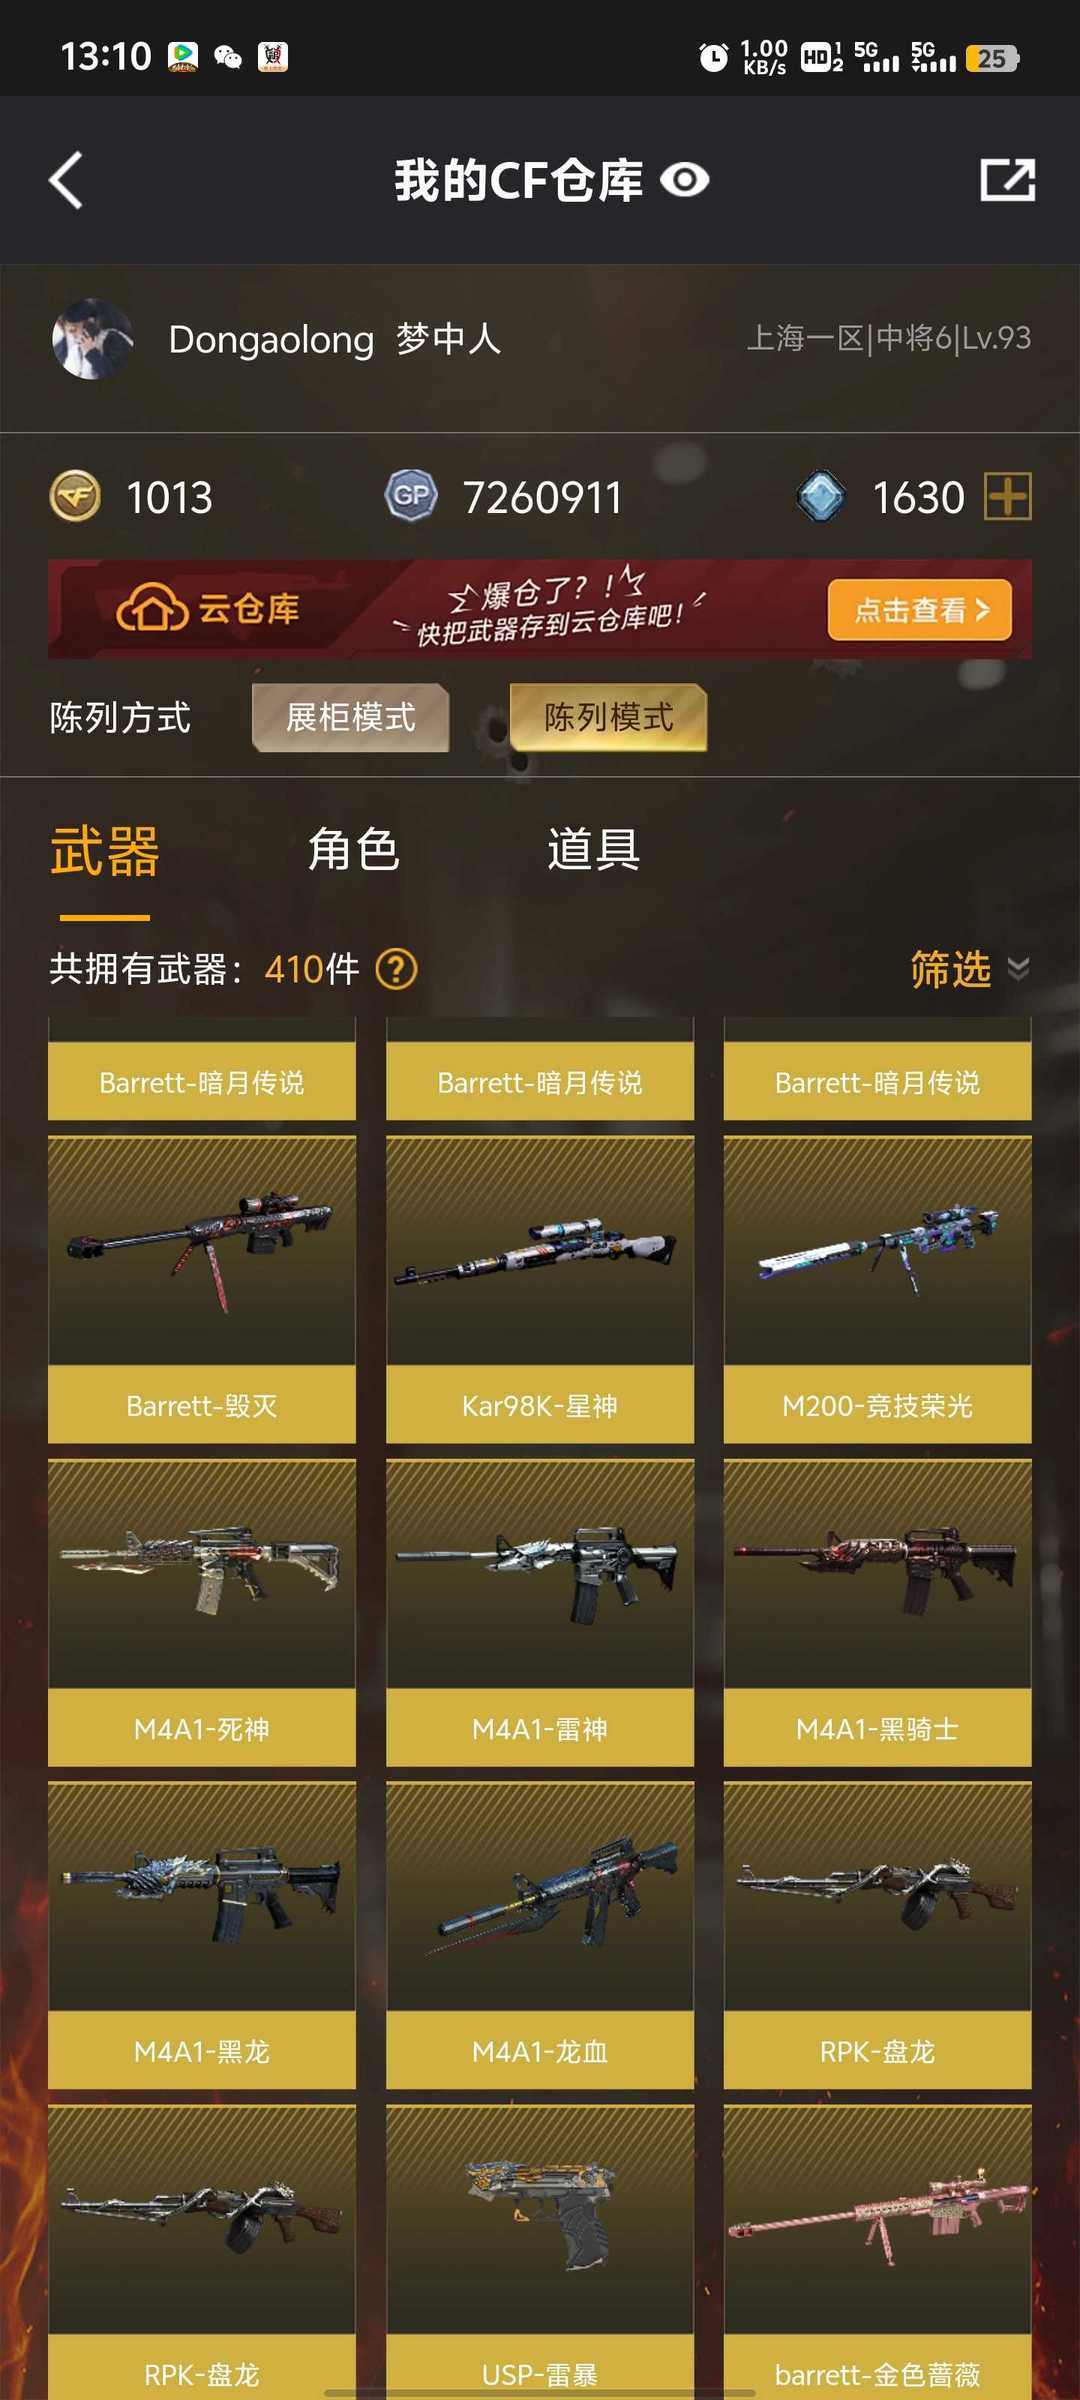Tap the Dongaolong profile avatar
The width and height of the screenshot is (1080, 2400).
[92, 339]
